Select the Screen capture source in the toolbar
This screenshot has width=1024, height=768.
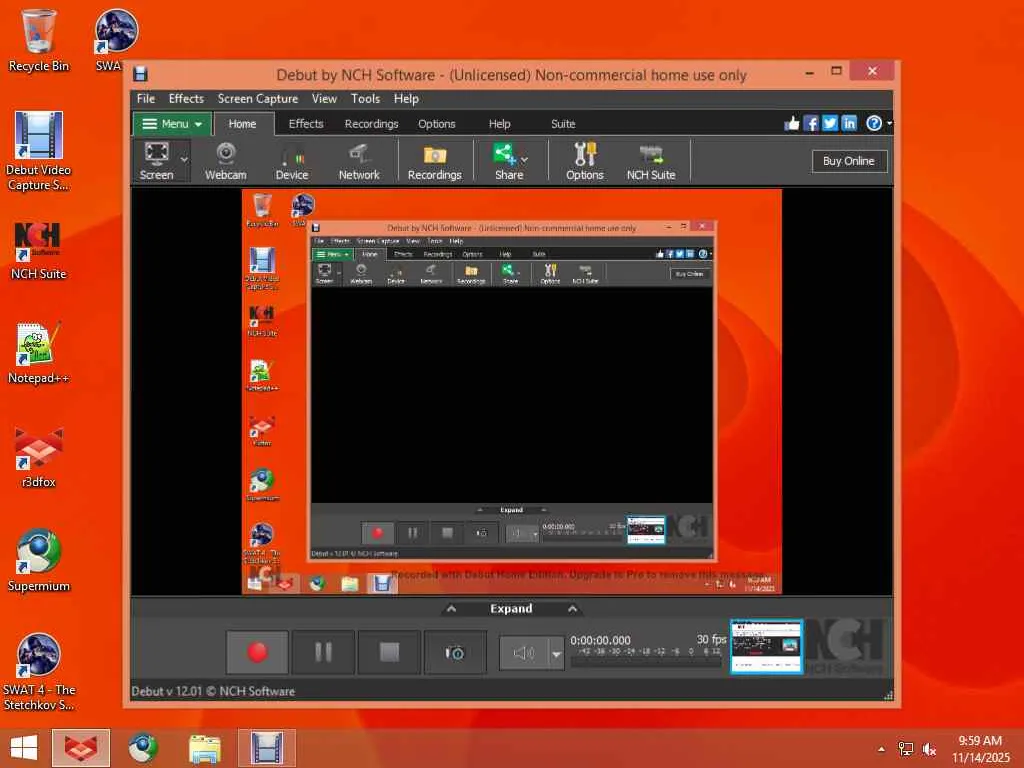pyautogui.click(x=156, y=161)
